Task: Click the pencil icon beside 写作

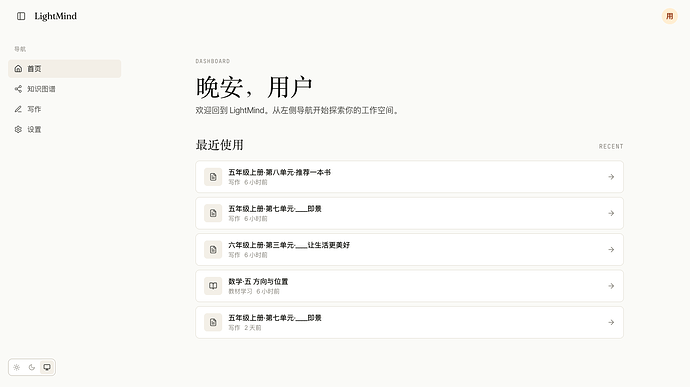Action: [18, 109]
